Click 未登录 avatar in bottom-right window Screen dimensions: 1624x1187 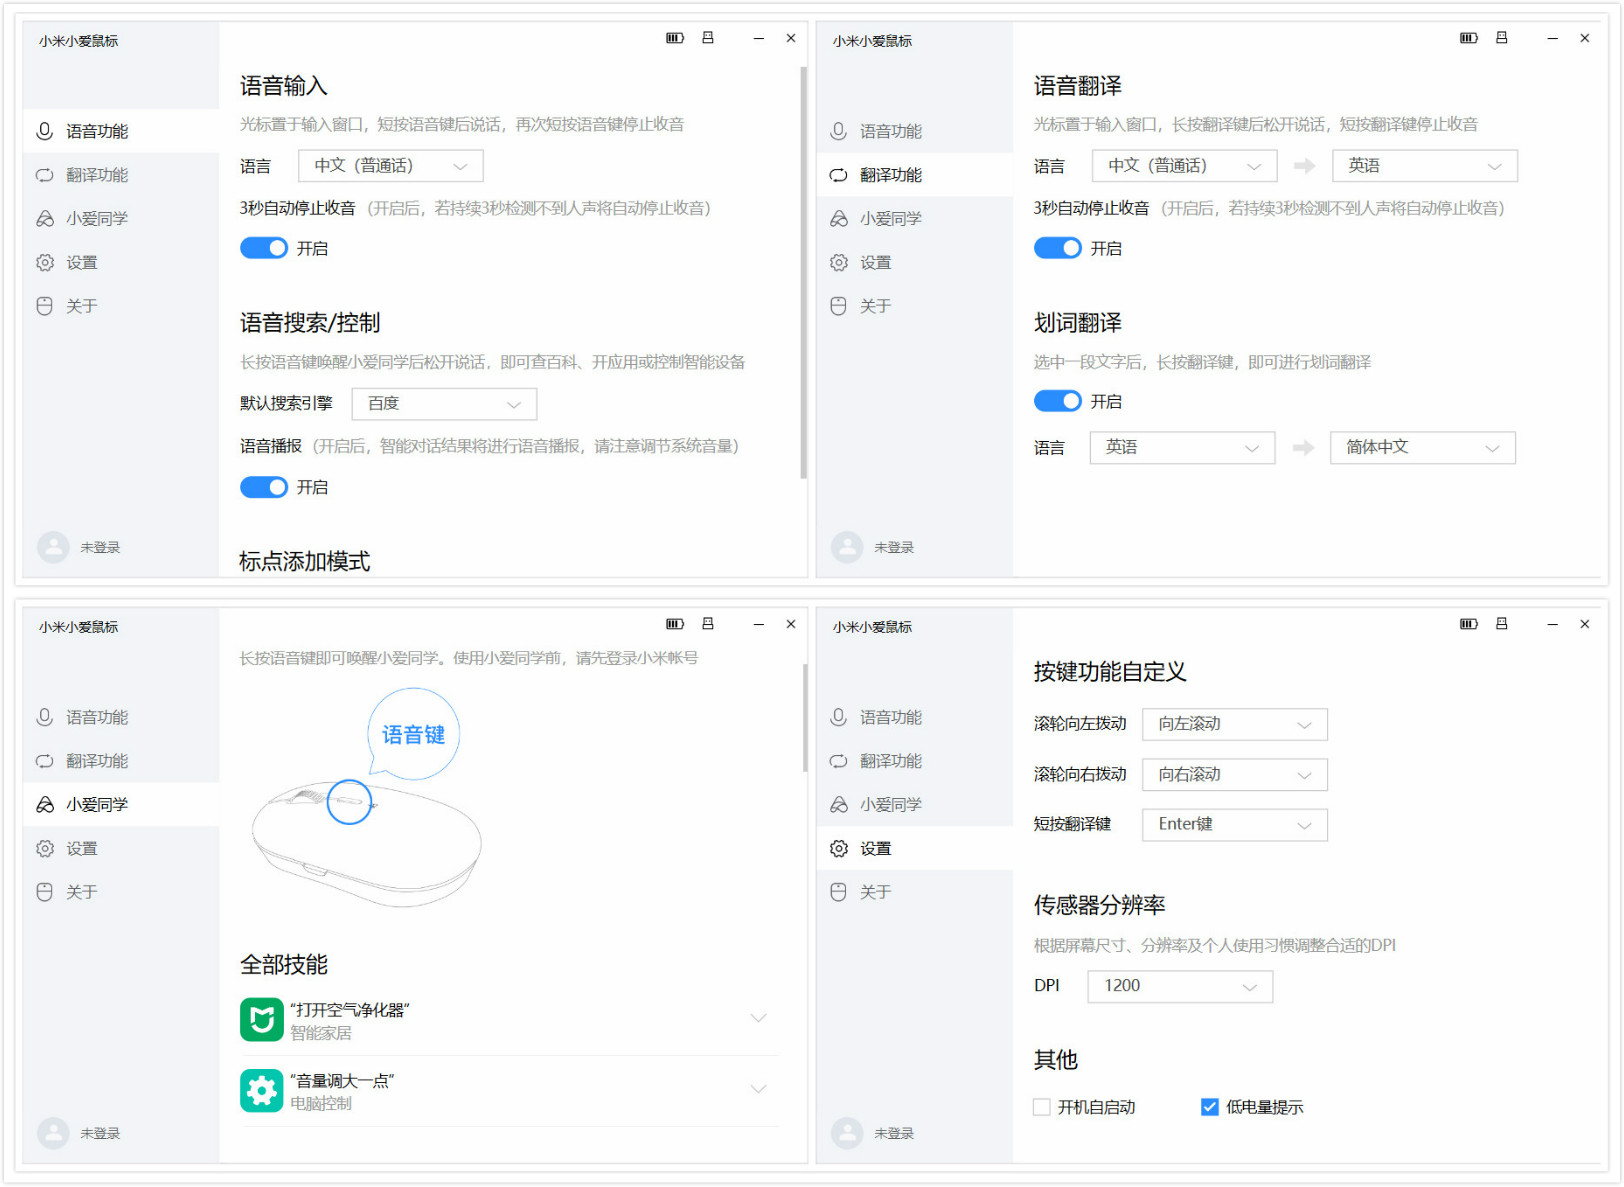(847, 1133)
